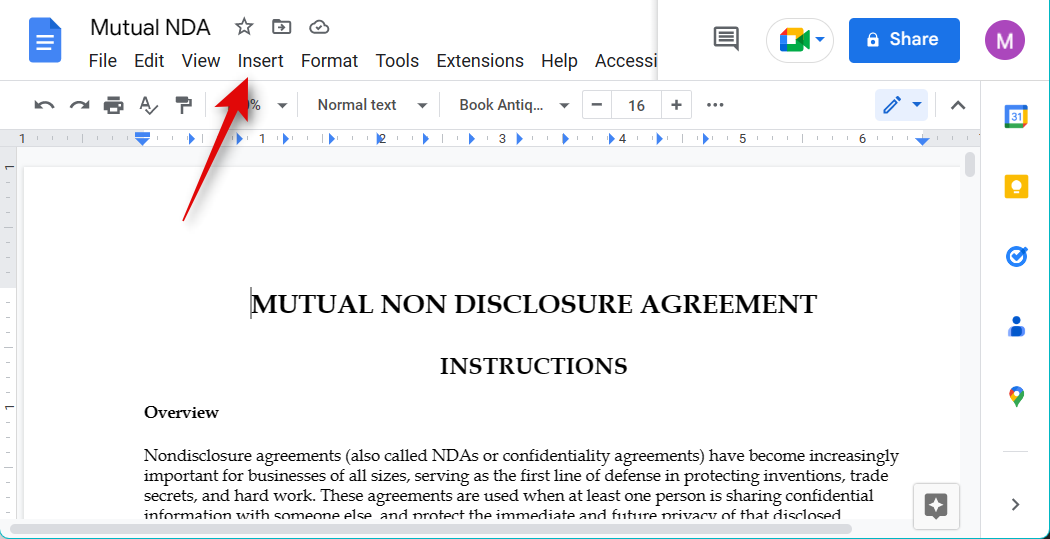Open the Normal text style dropdown
This screenshot has width=1050, height=539.
pos(372,105)
